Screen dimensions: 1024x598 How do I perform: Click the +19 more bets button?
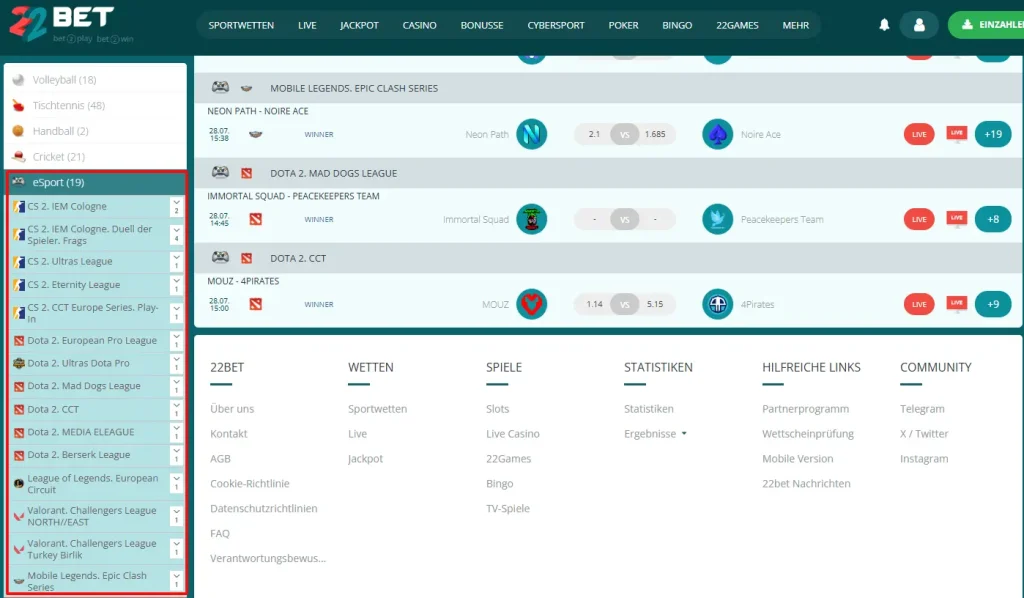click(x=993, y=134)
